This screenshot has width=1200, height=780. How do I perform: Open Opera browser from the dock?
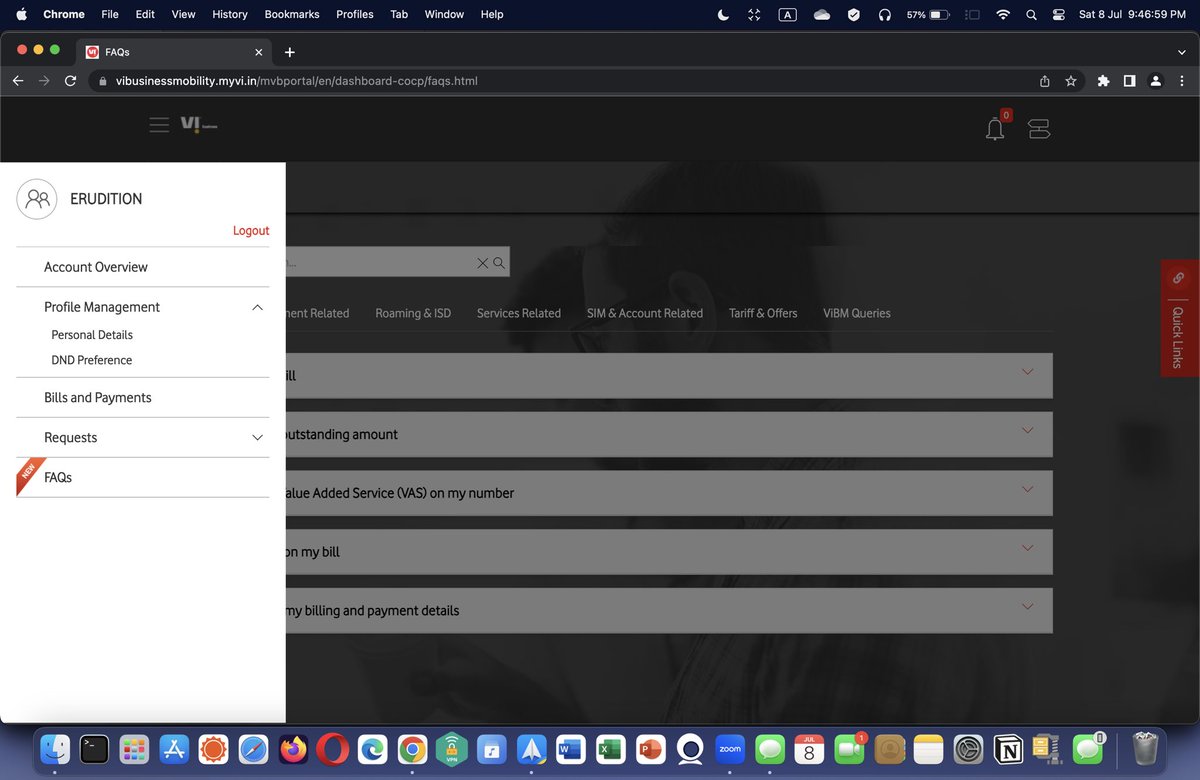(x=333, y=749)
